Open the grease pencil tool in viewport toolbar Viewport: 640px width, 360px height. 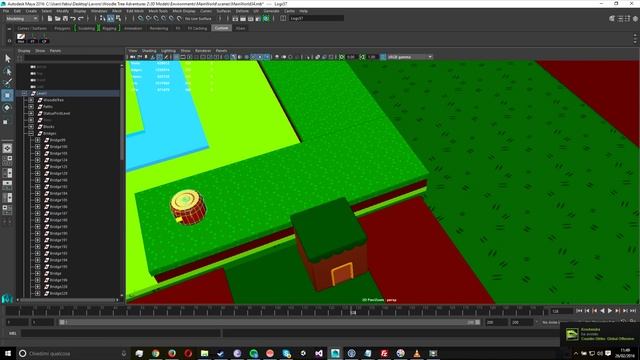tap(166, 57)
